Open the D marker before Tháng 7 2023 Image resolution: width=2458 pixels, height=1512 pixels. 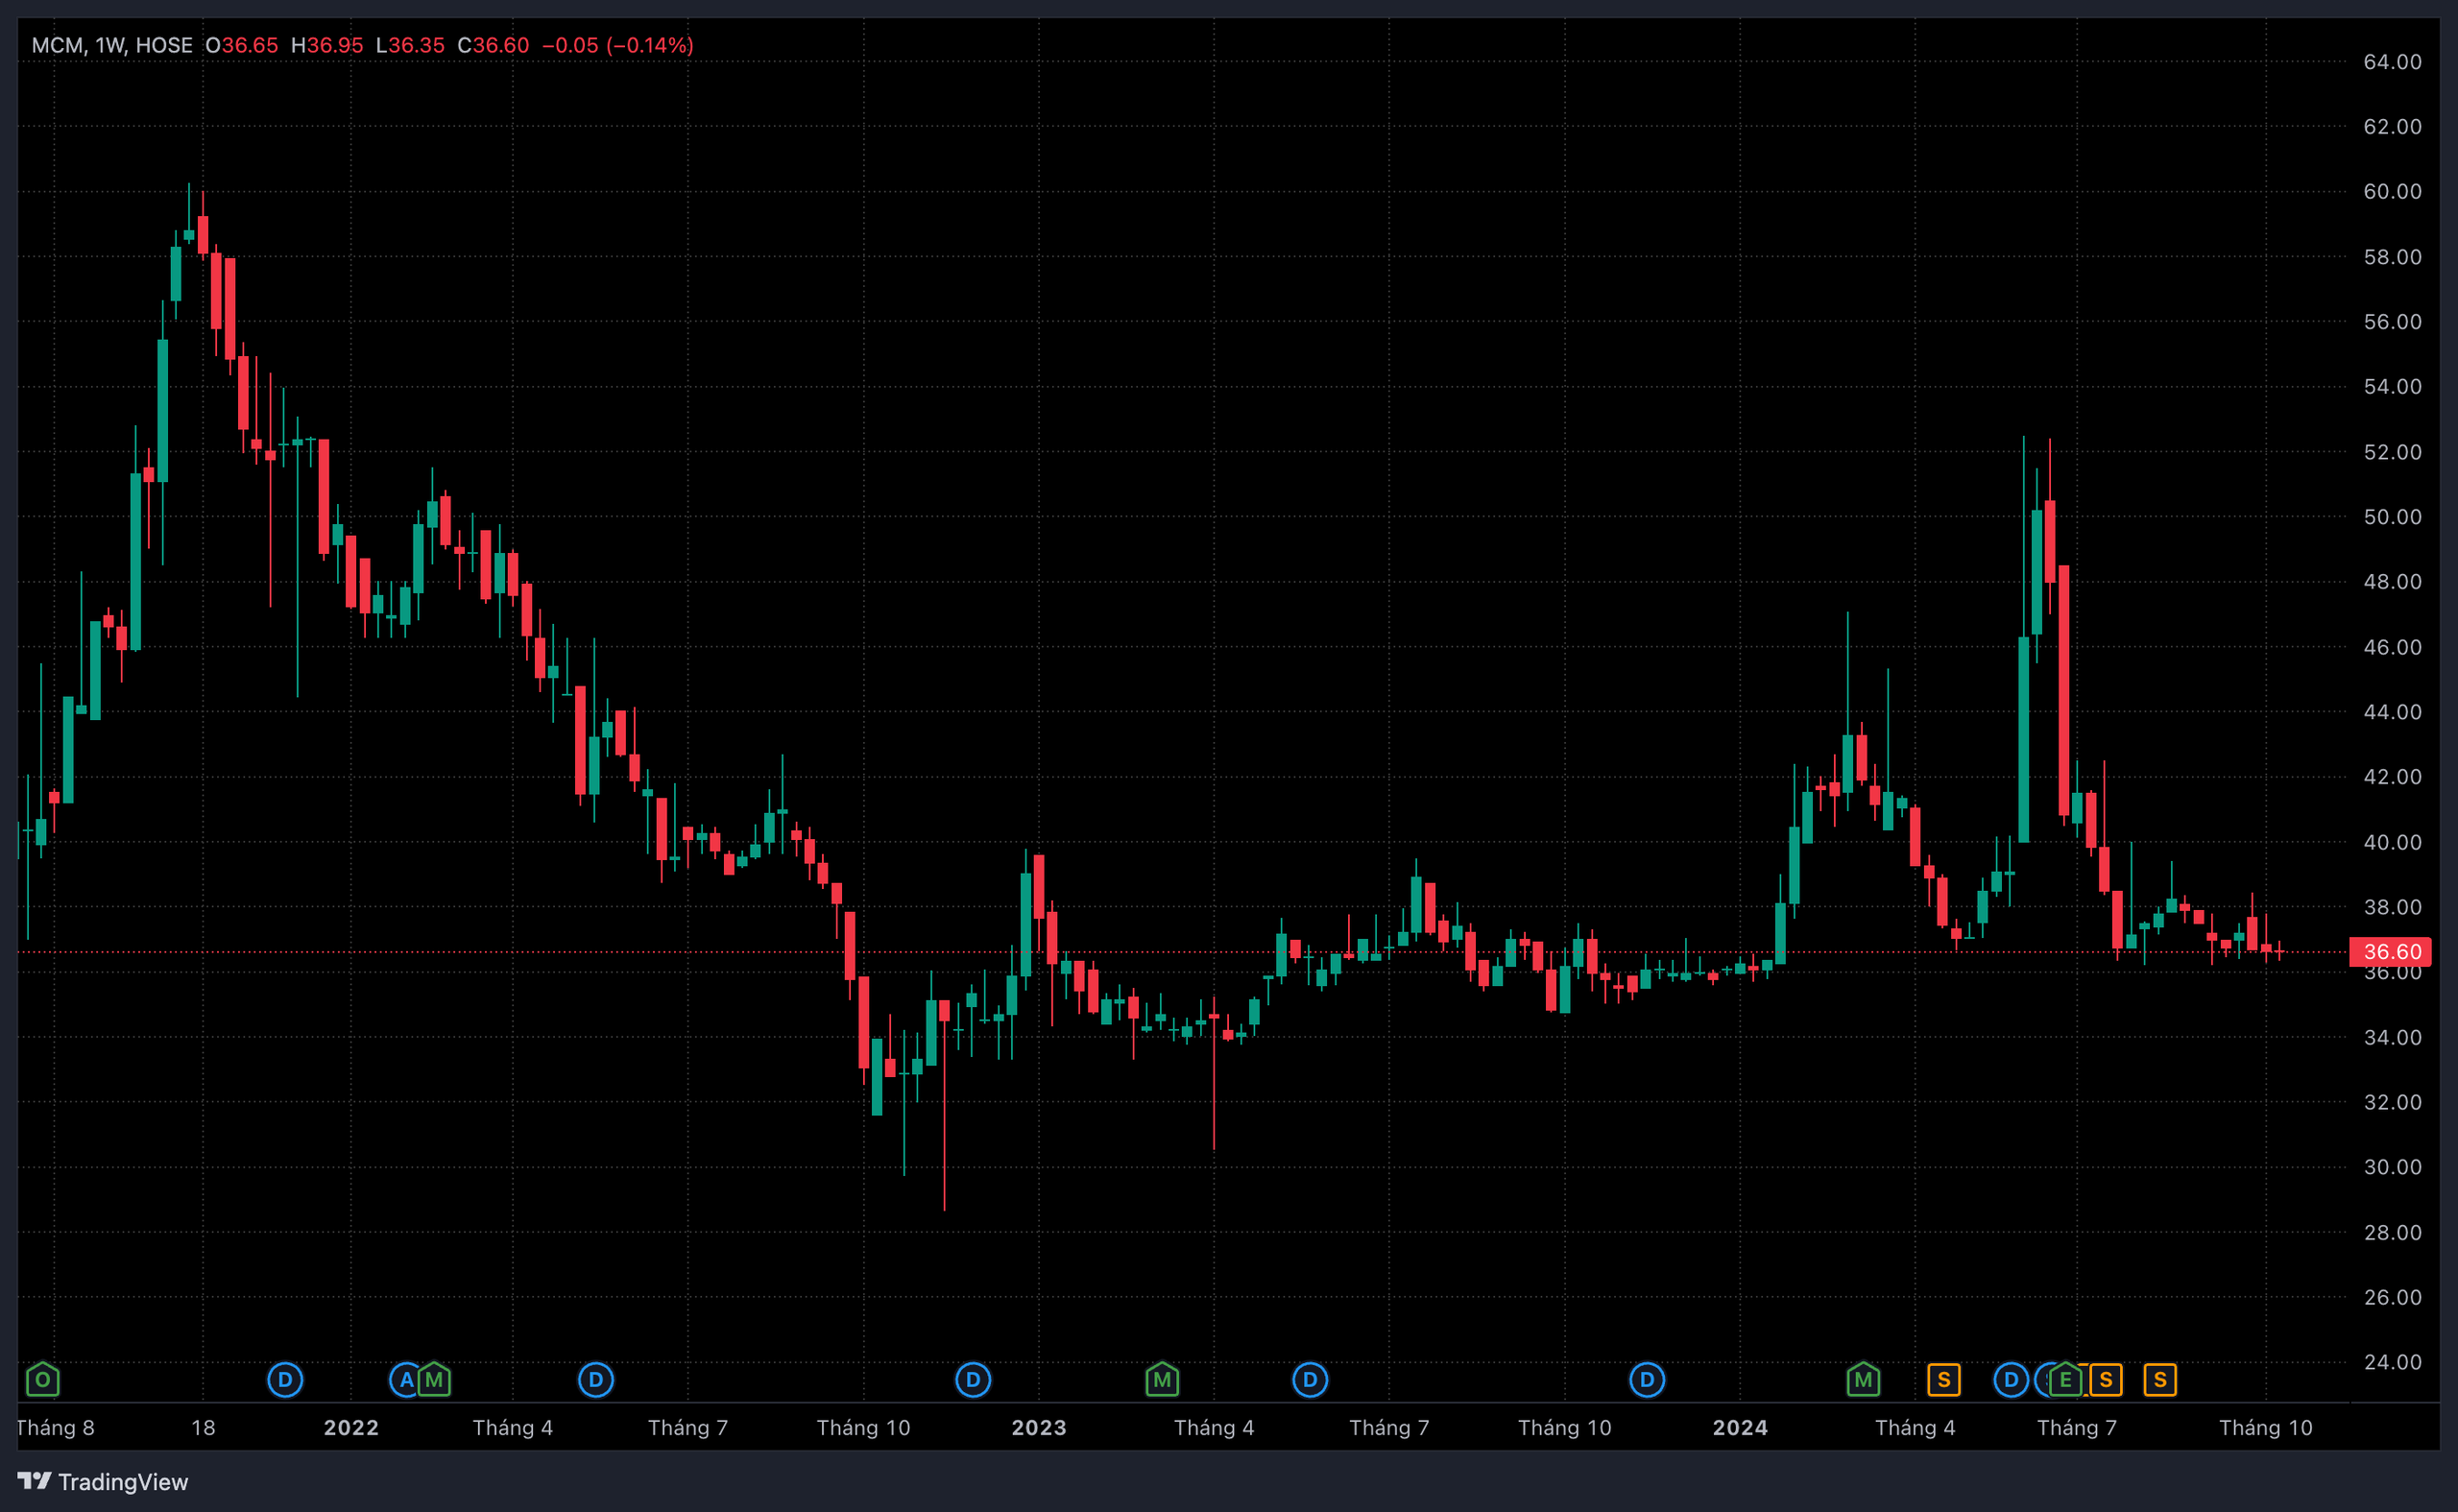pos(1310,1380)
